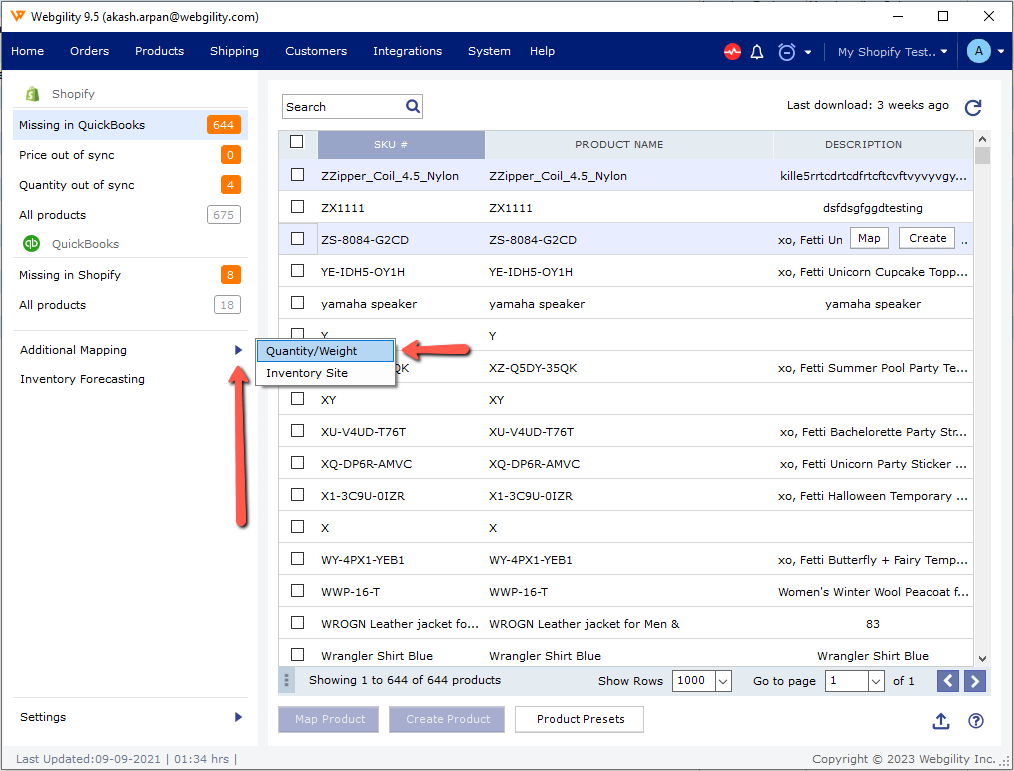Click the red activity pulse icon
1014x771 pixels.
732,52
